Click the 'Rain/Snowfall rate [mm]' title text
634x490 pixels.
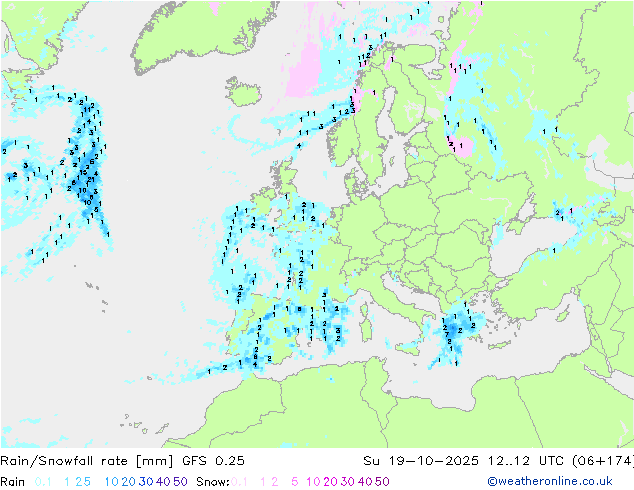pos(87,461)
